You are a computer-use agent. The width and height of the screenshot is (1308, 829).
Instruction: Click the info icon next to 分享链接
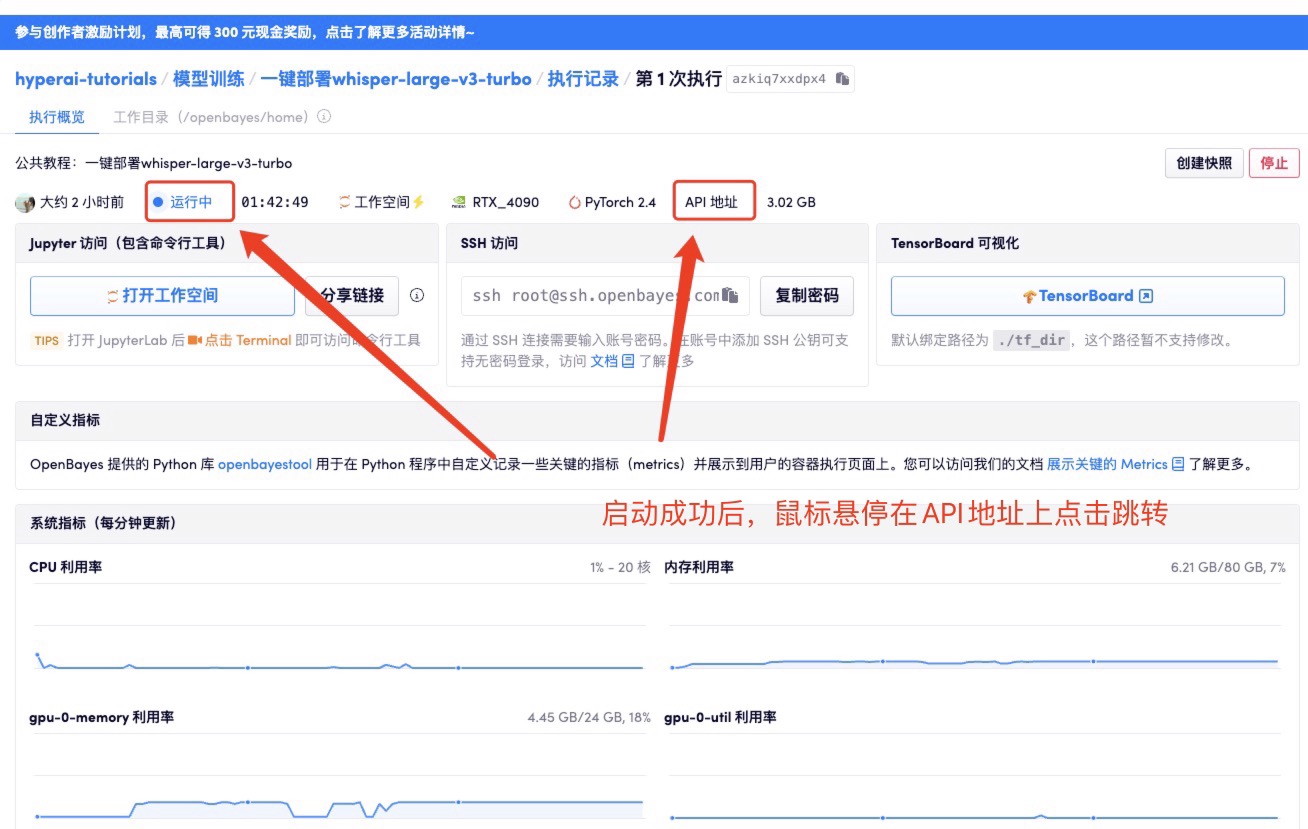417,295
